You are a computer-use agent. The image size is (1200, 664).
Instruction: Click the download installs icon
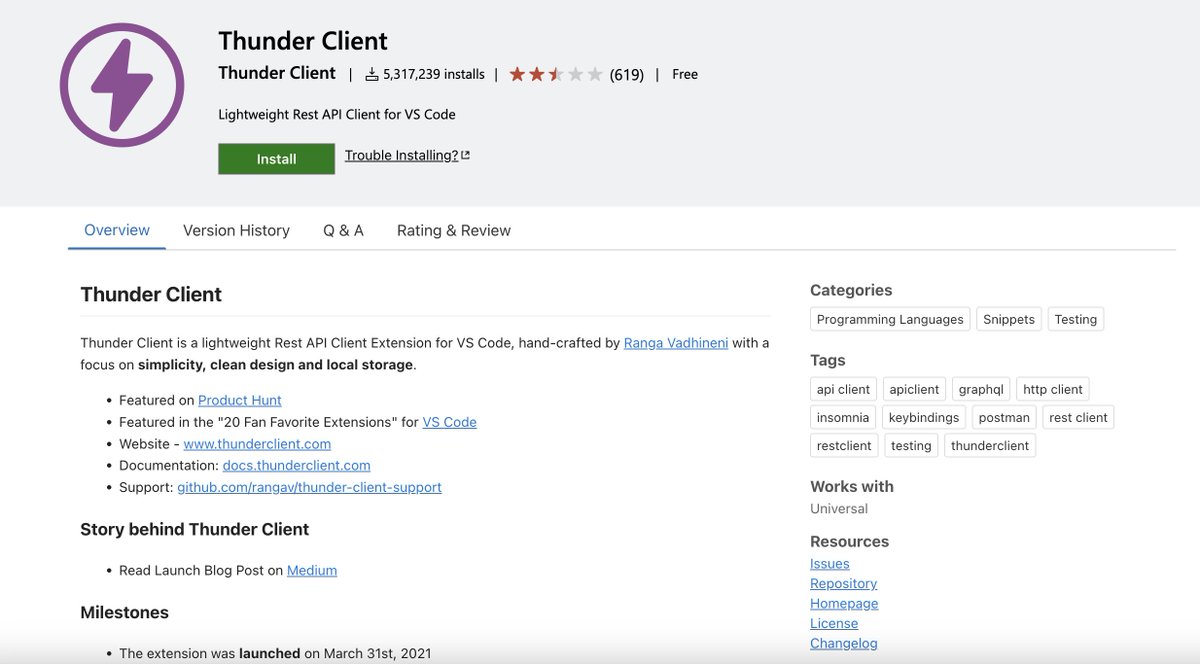(x=372, y=74)
